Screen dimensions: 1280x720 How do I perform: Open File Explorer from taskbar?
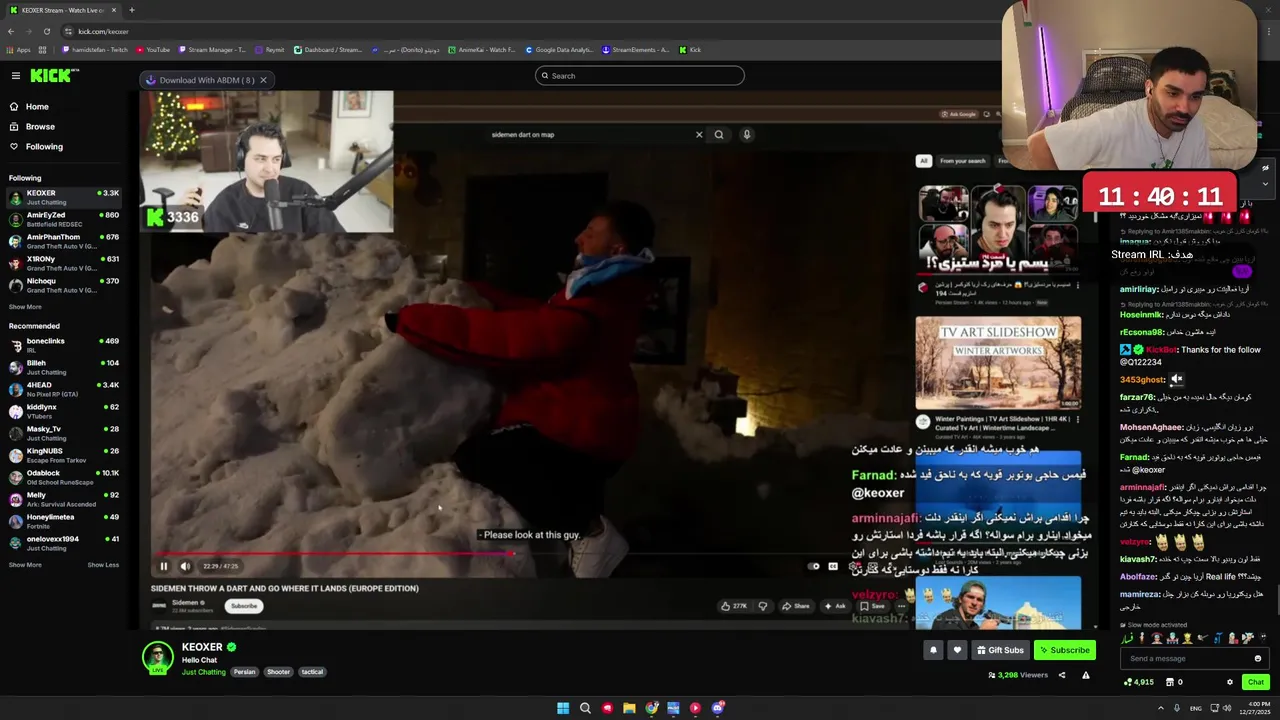coord(629,708)
